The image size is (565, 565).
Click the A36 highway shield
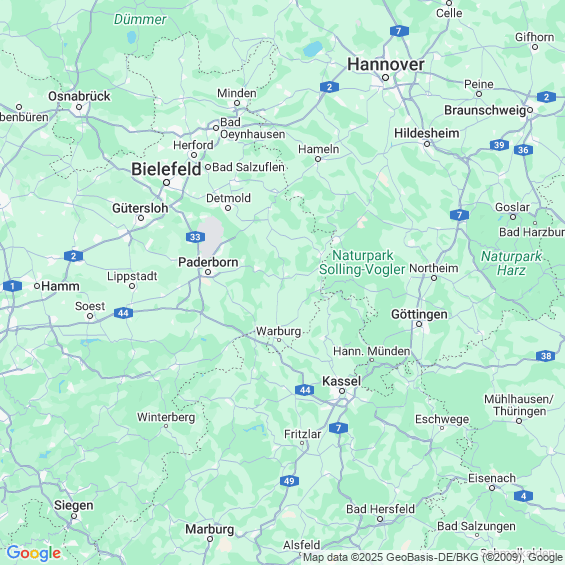click(523, 150)
